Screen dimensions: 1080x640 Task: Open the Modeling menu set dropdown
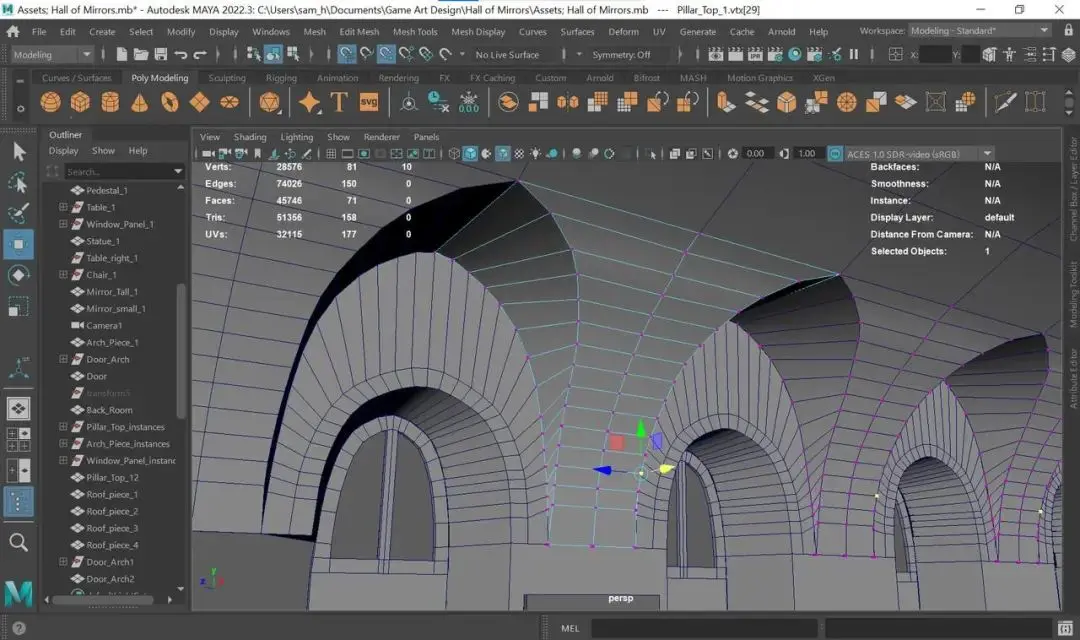51,54
